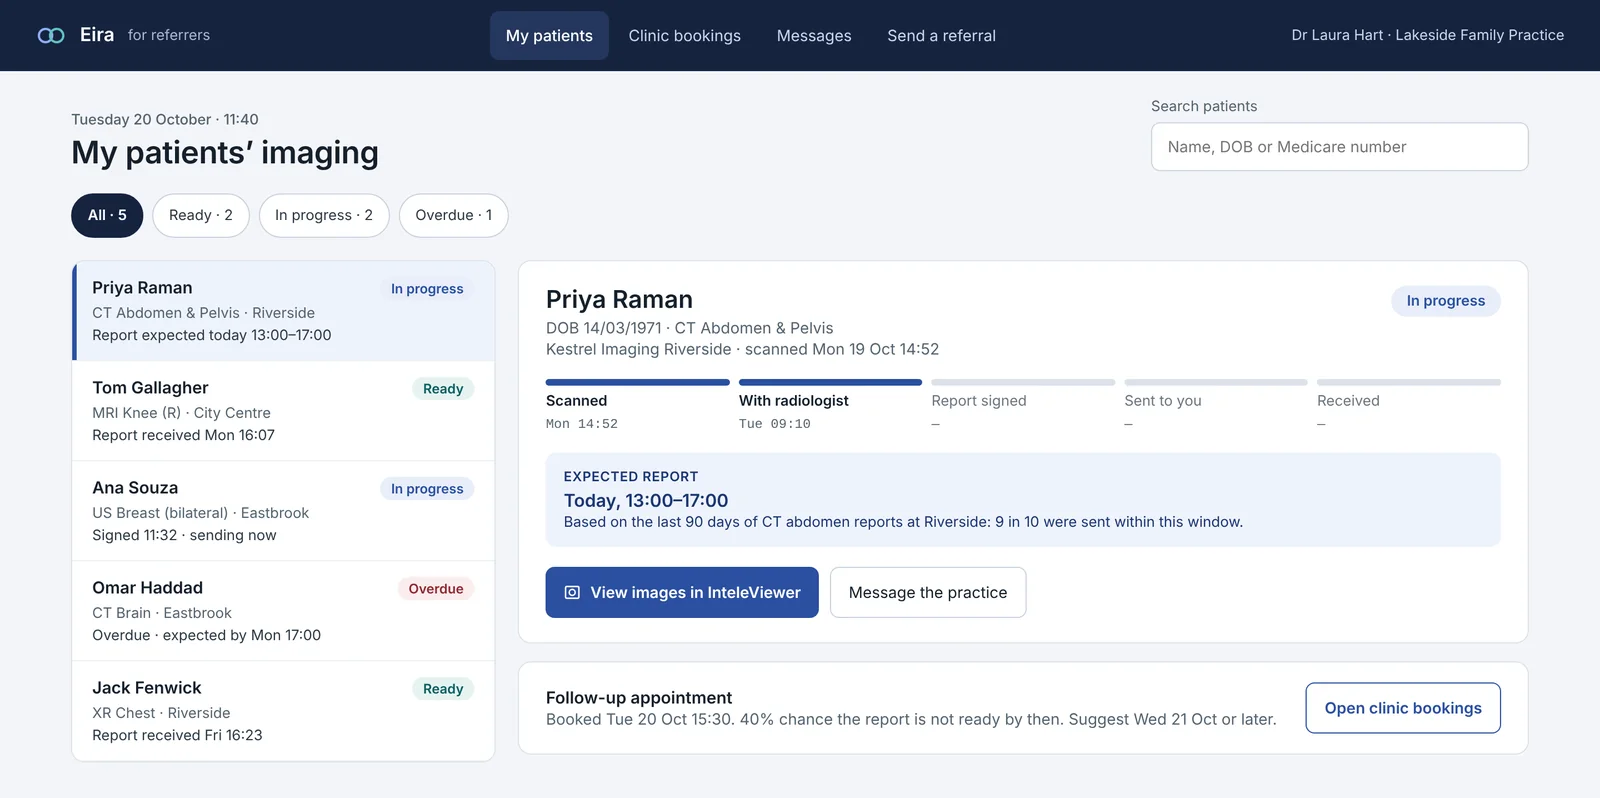This screenshot has height=798, width=1600.
Task: Click the Sent to you progress bar
Action: 1216,382
